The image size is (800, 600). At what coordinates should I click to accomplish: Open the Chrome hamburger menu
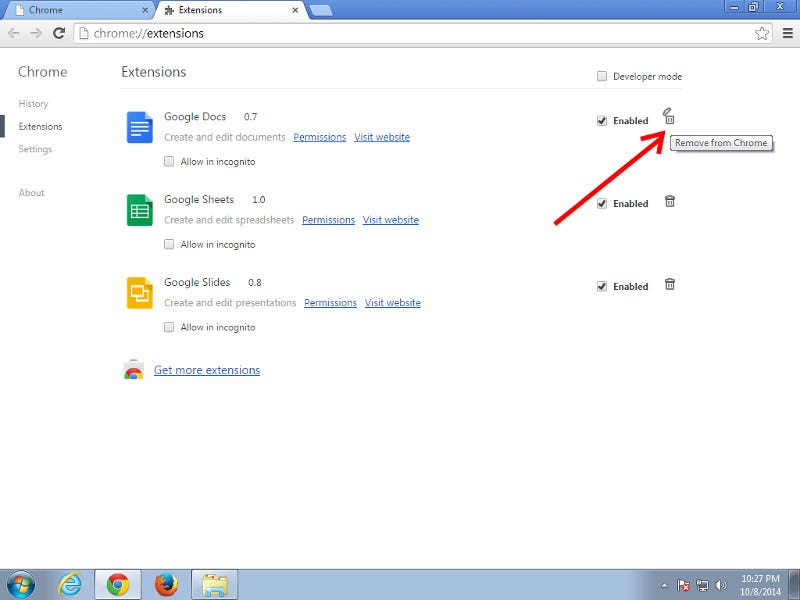788,34
